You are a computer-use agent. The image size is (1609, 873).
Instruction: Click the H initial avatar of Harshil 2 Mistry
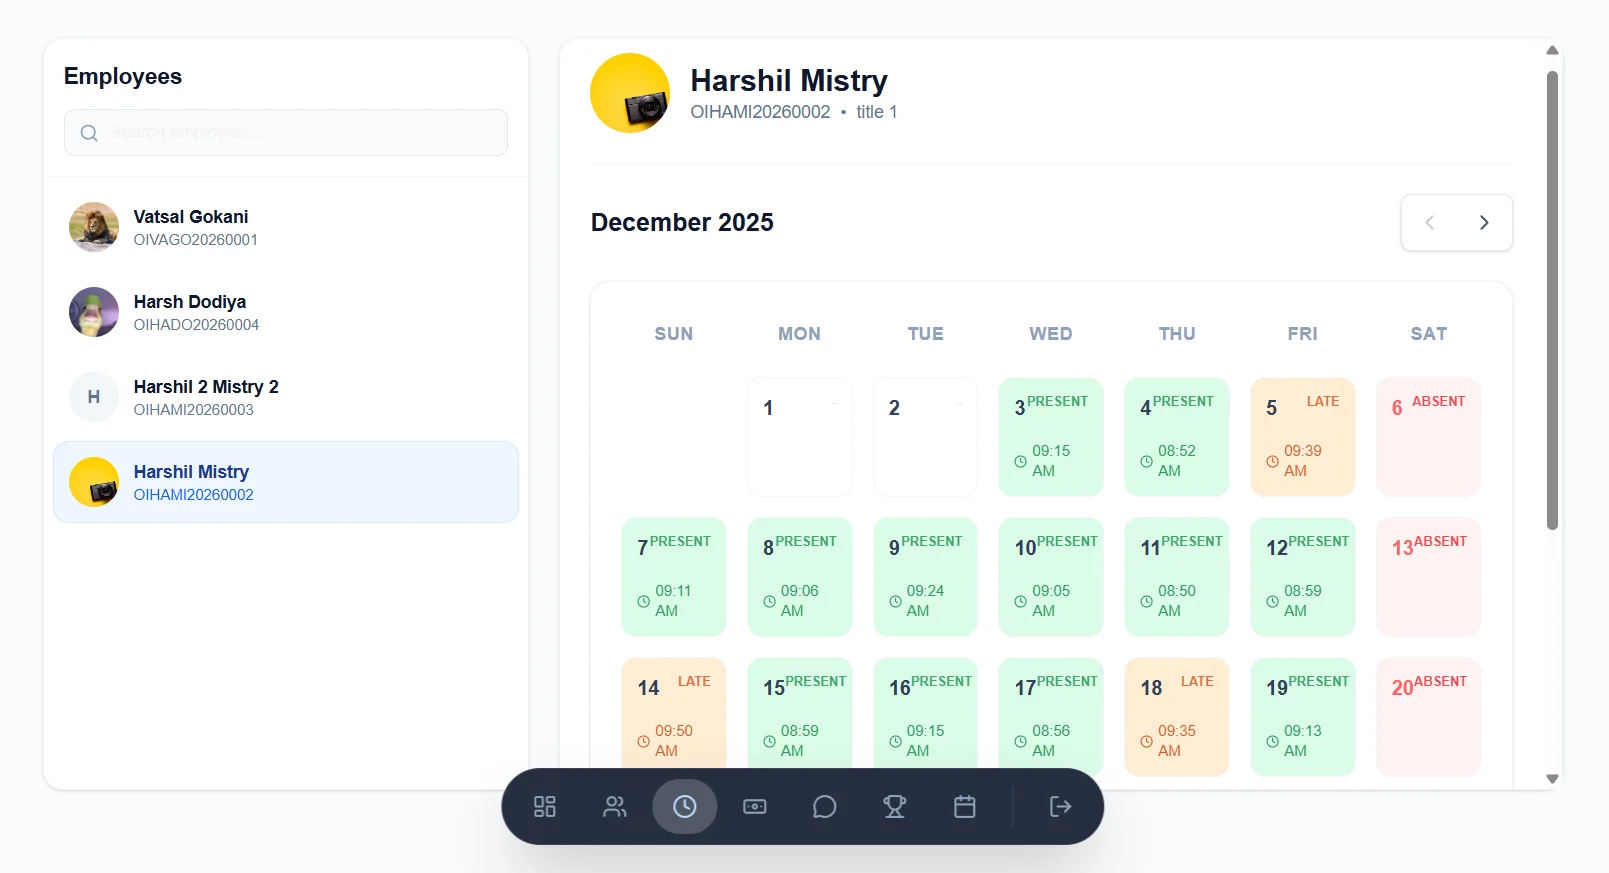click(94, 397)
